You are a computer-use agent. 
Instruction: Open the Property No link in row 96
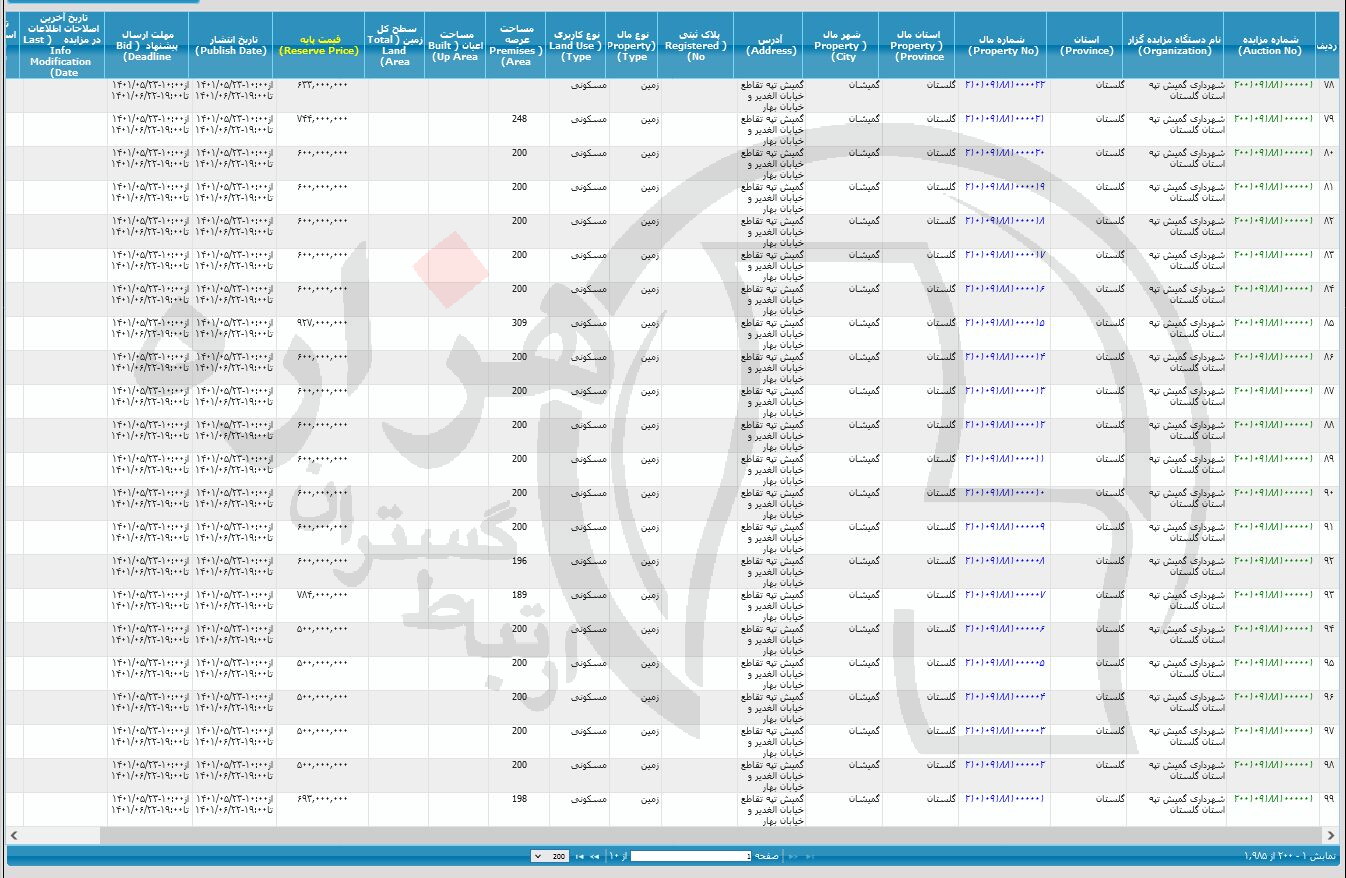tap(1005, 697)
